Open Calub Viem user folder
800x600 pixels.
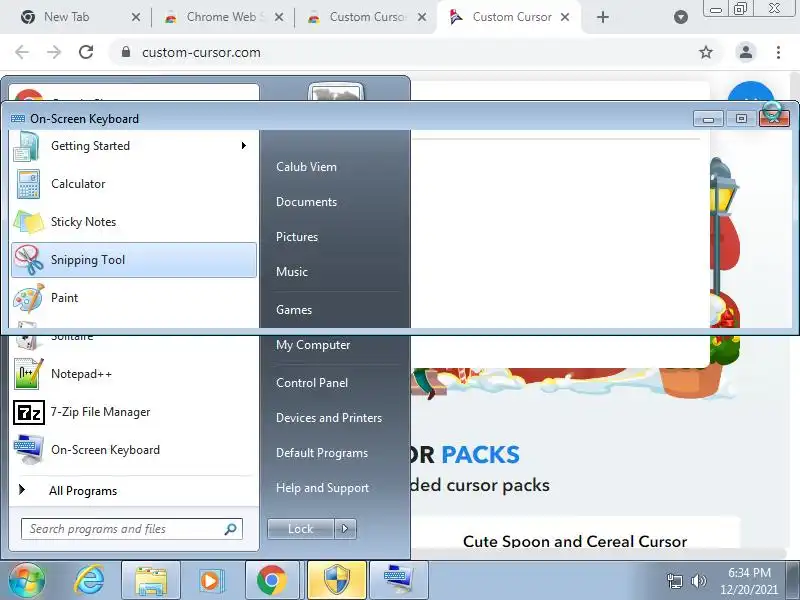click(306, 167)
